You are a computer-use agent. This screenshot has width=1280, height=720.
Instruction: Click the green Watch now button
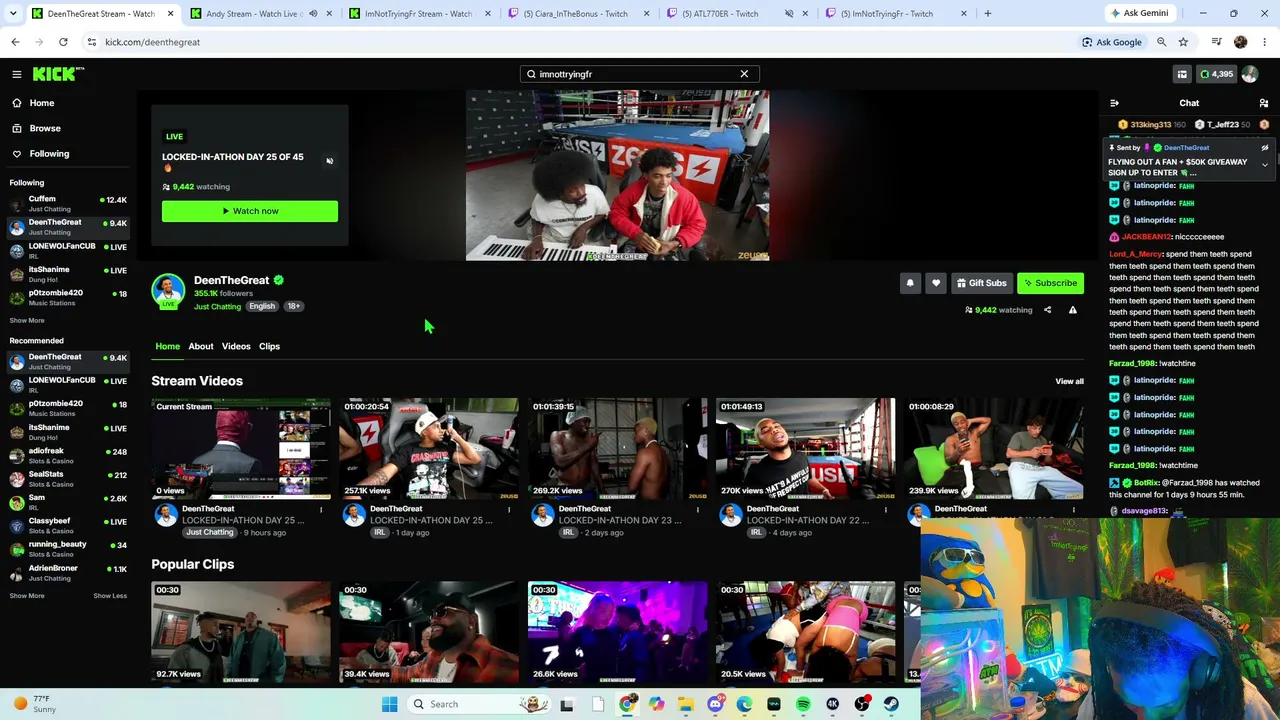tap(250, 211)
